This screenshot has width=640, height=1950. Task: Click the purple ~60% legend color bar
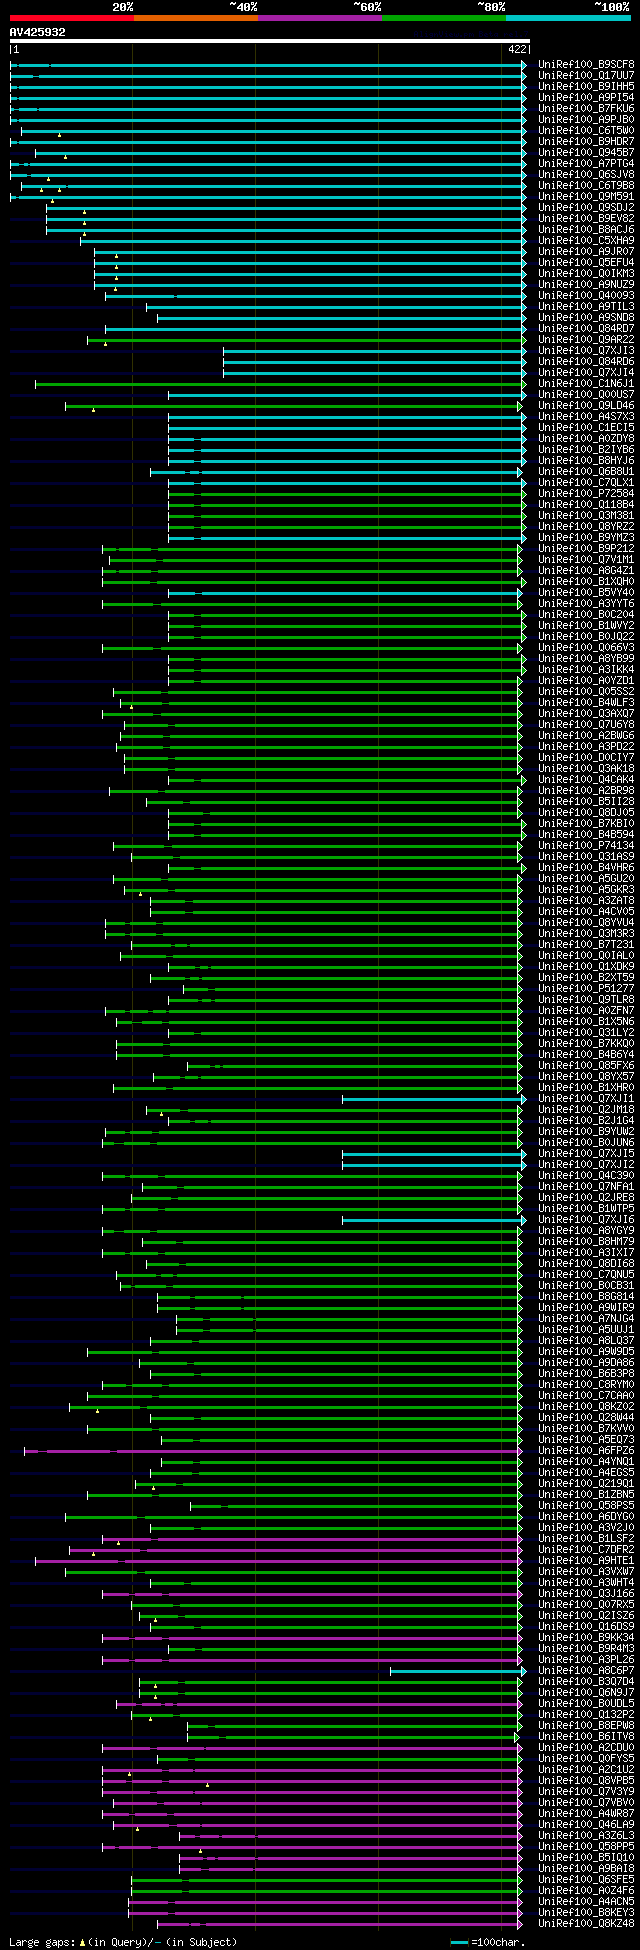tap(320, 18)
